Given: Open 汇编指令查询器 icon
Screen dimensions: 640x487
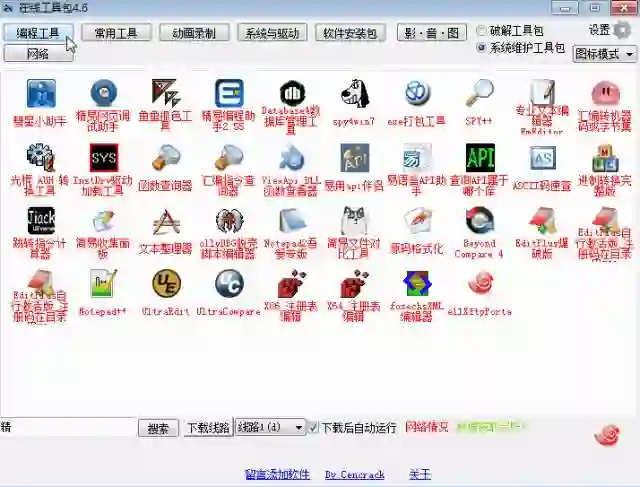Looking at the screenshot, I should (229, 158).
